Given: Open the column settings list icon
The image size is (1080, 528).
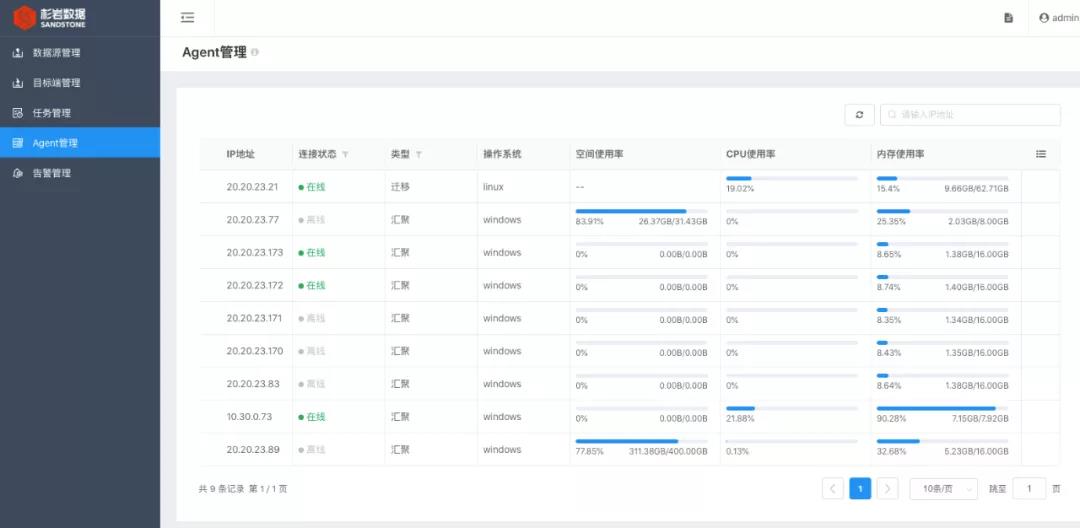Looking at the screenshot, I should 1041,154.
